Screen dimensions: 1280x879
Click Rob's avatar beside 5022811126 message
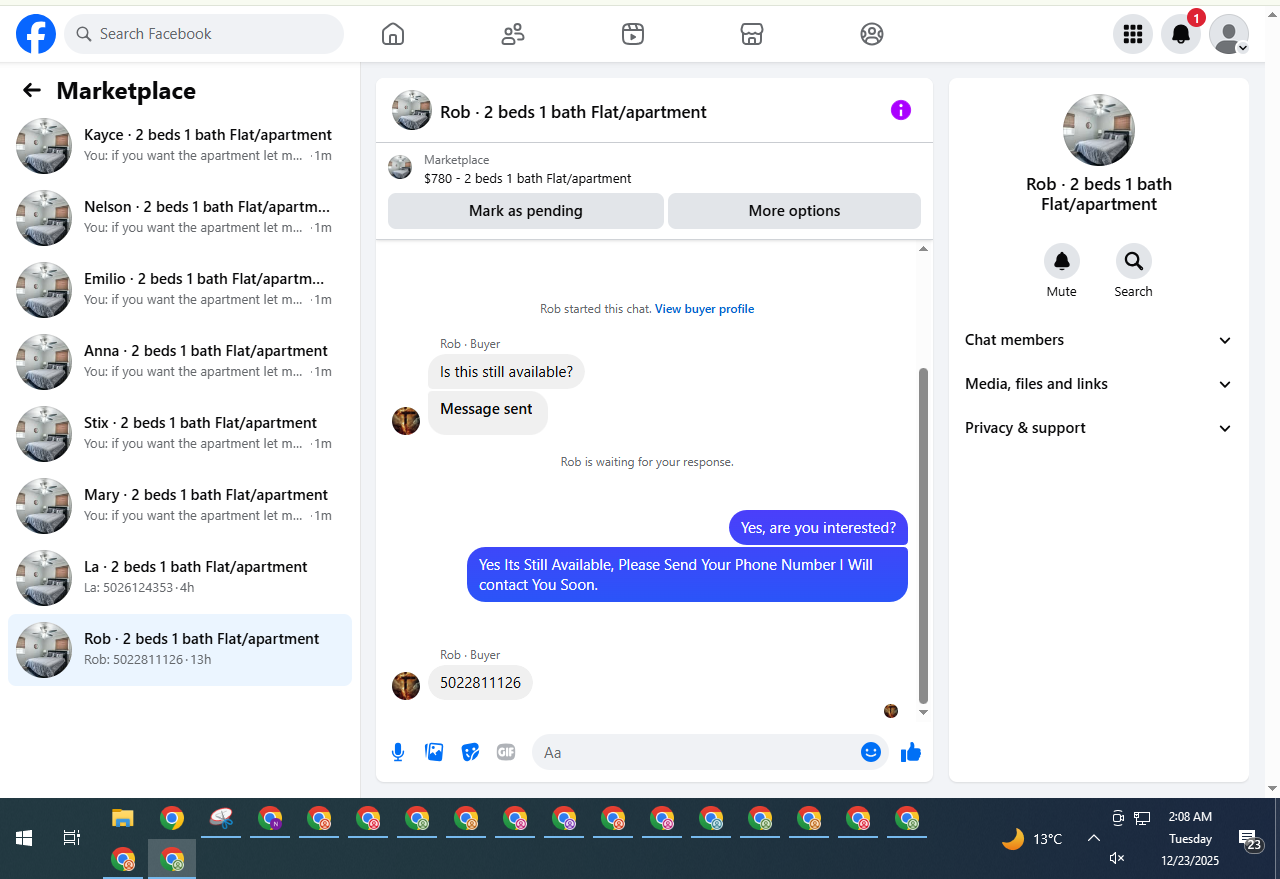pos(406,686)
